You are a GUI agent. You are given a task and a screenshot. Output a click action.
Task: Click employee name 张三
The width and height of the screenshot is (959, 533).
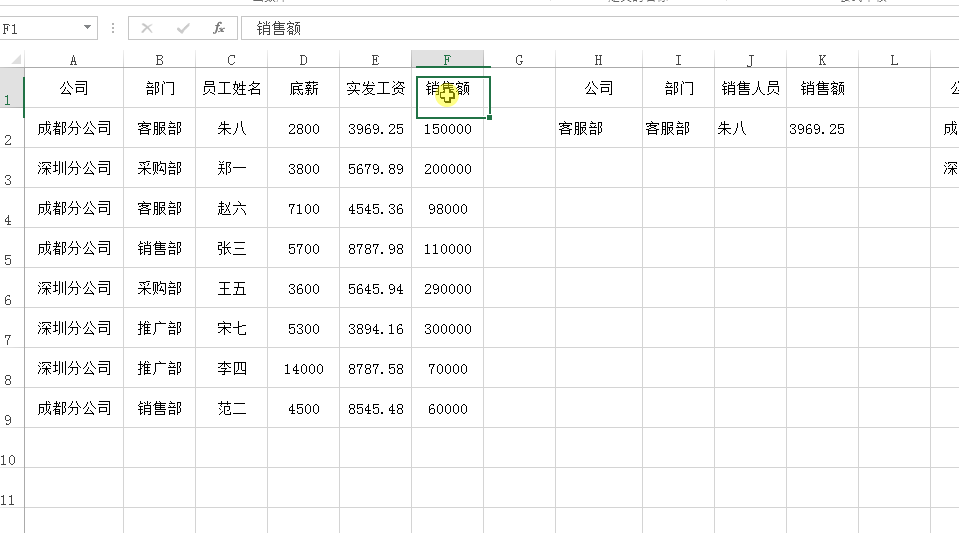point(231,248)
